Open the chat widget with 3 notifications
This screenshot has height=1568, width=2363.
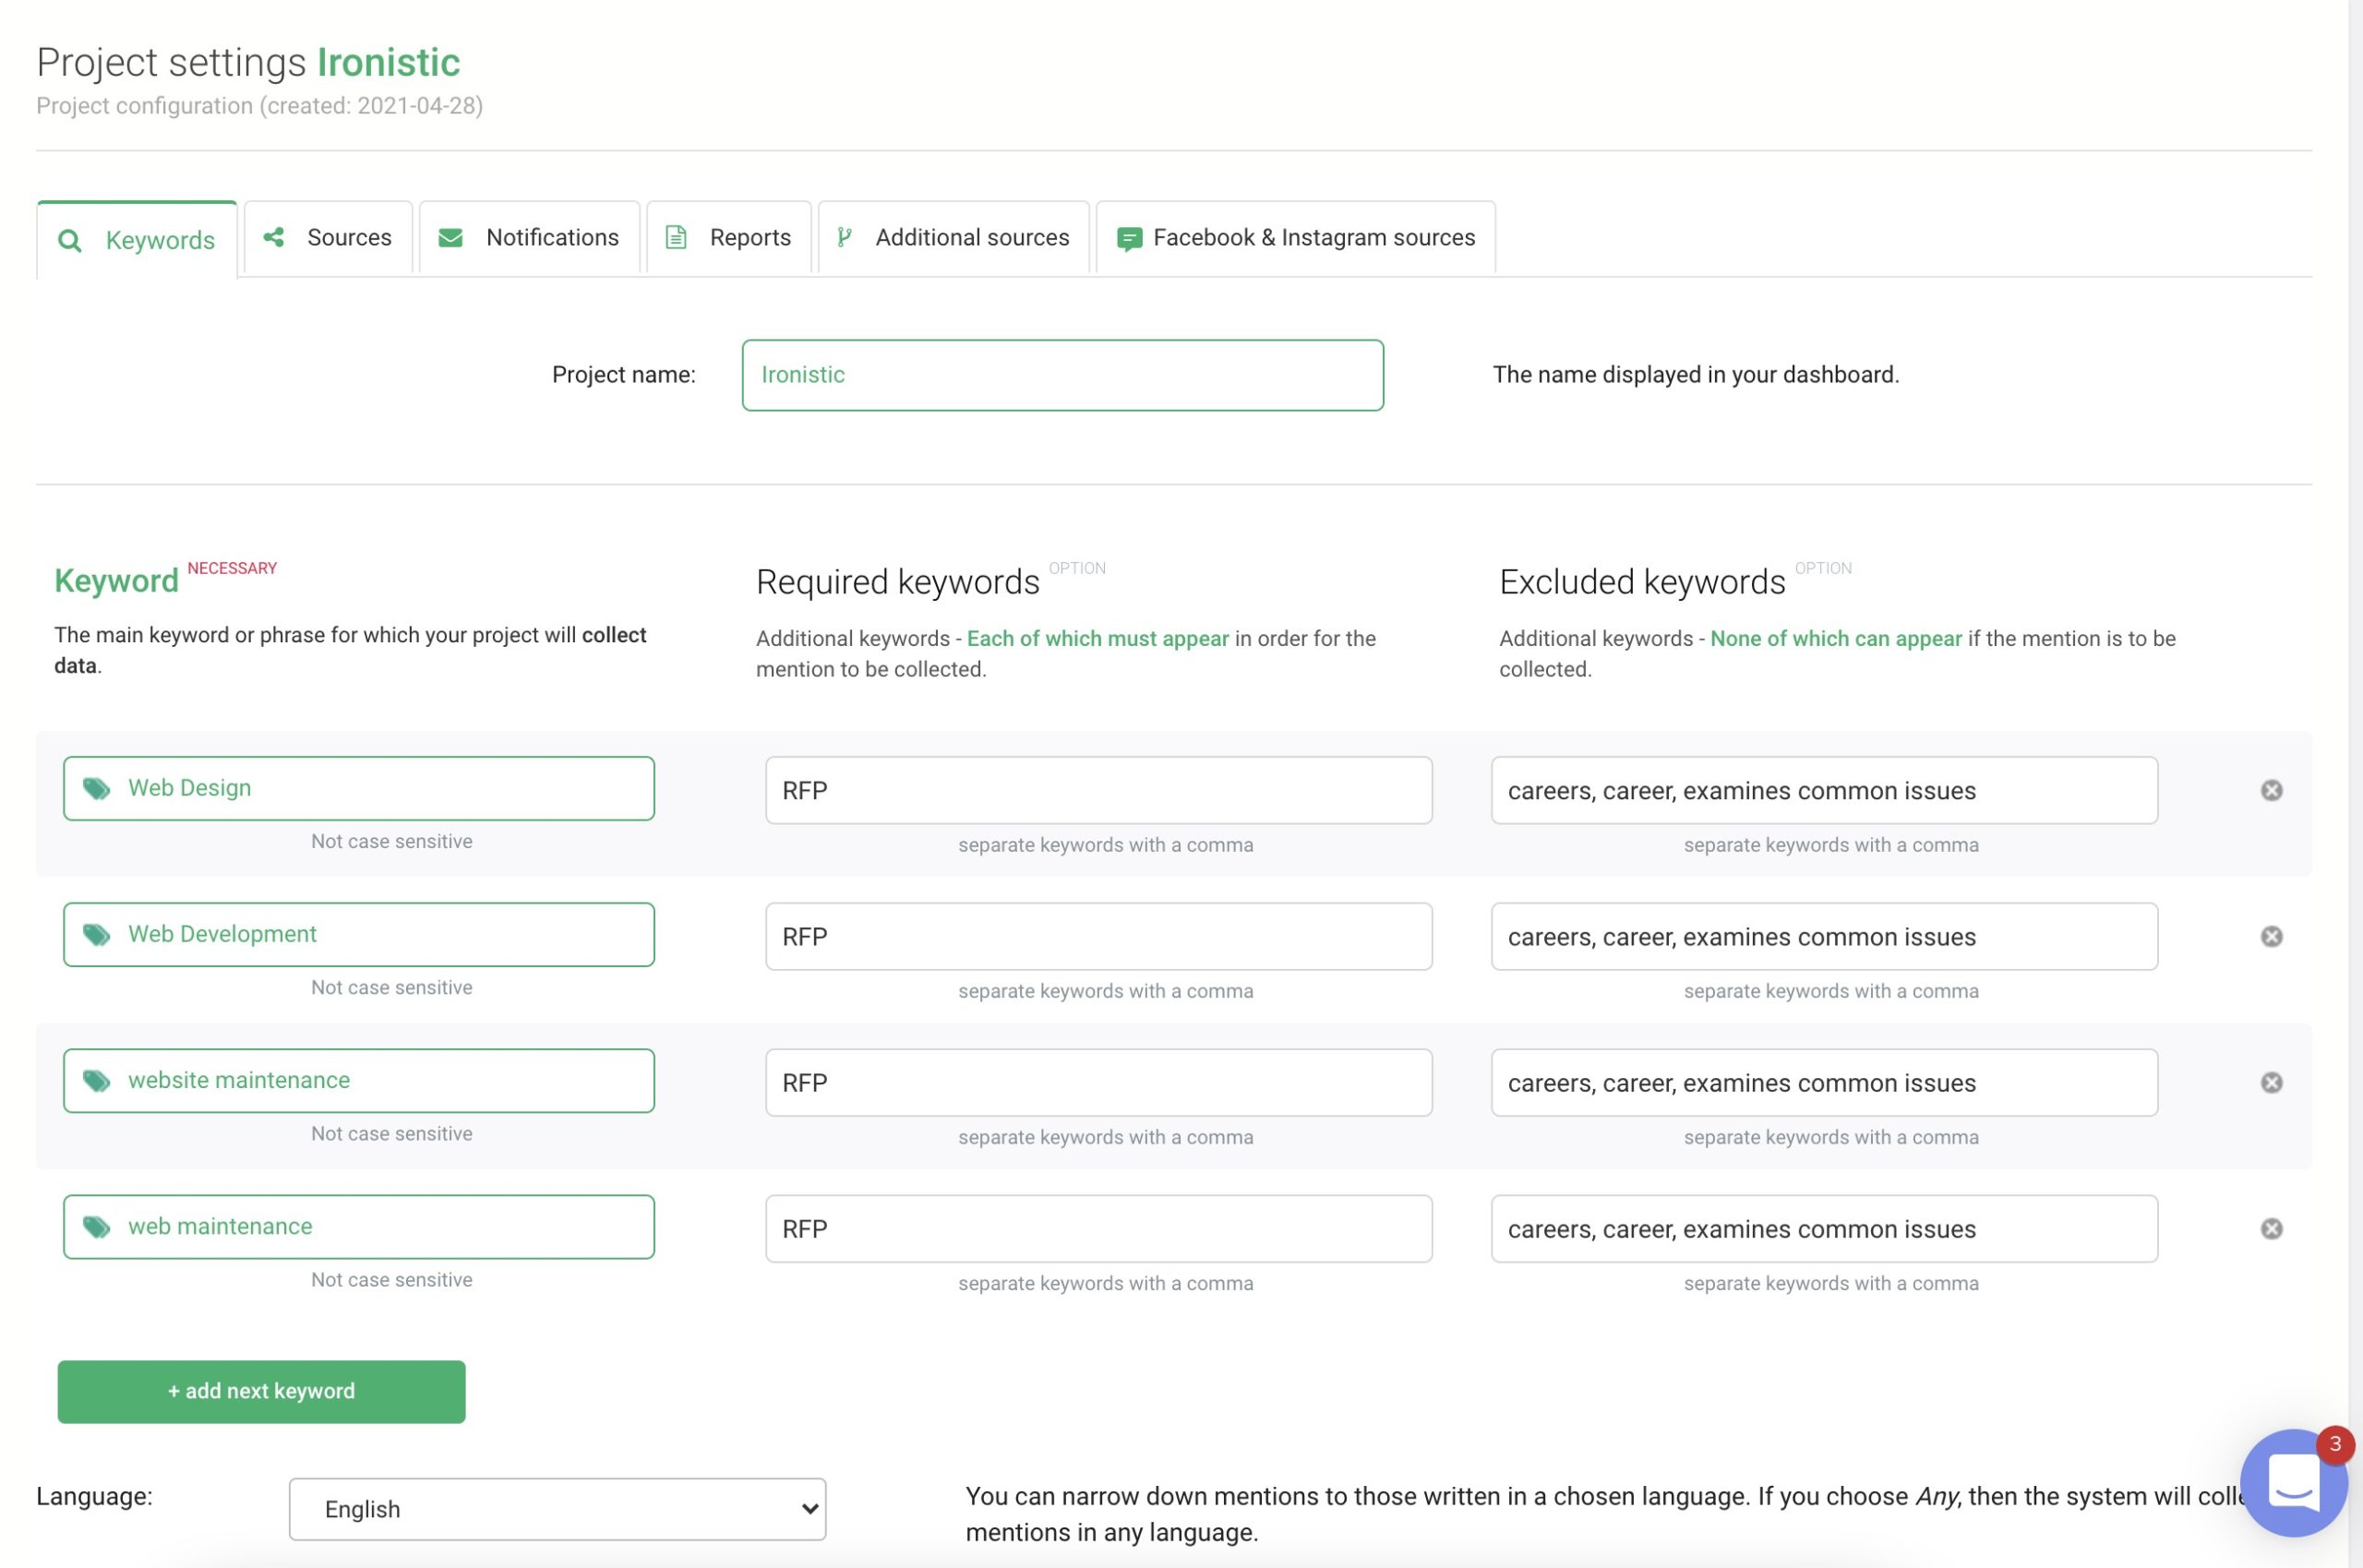click(x=2293, y=1482)
